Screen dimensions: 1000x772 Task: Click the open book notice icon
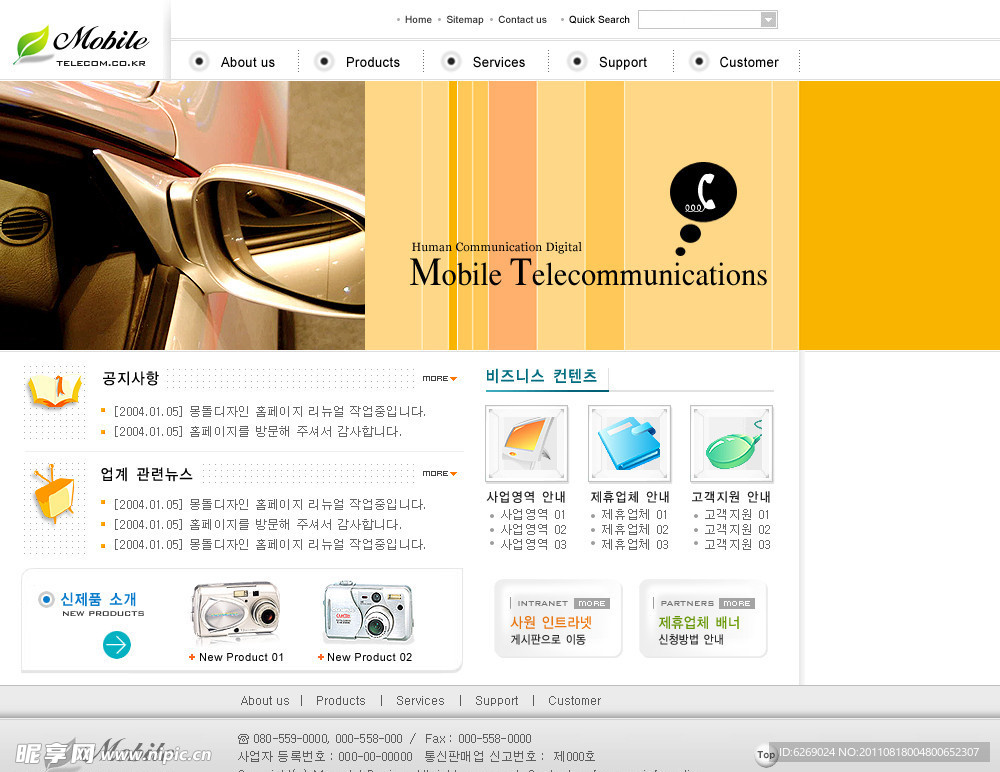(54, 390)
